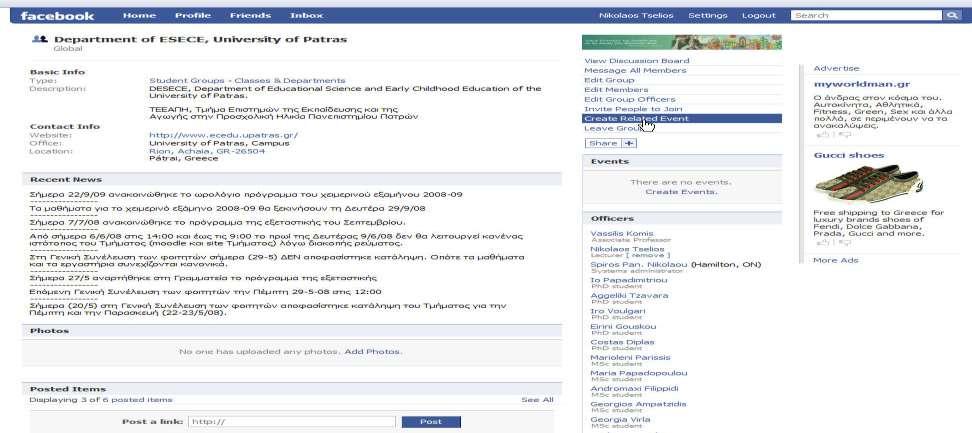The width and height of the screenshot is (972, 433).
Task: Open Io Papadimitriou profile
Action: tap(629, 280)
